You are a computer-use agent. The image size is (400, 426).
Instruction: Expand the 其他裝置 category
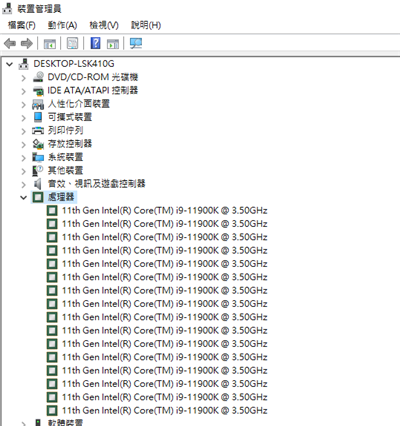(x=23, y=171)
